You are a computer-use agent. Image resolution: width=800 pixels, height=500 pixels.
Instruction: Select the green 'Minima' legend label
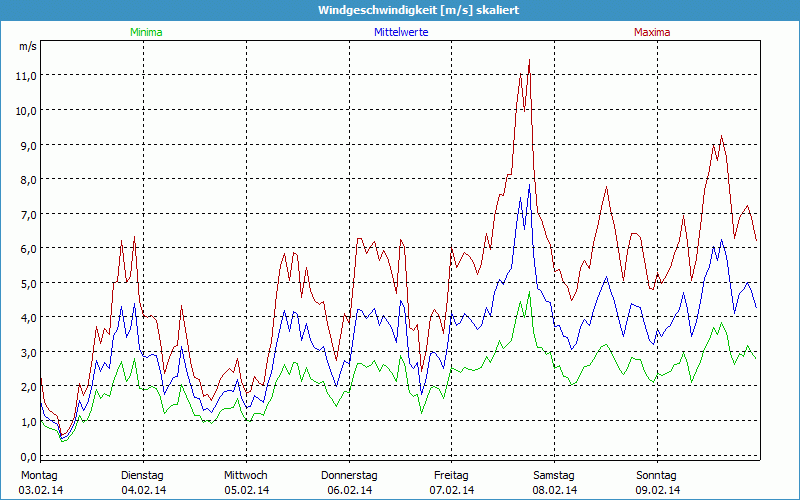pyautogui.click(x=146, y=32)
